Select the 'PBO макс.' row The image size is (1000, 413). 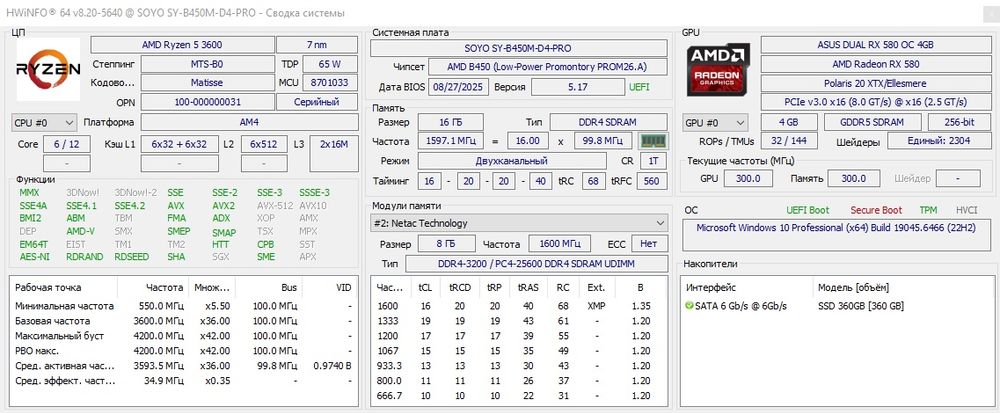pyautogui.click(x=184, y=351)
